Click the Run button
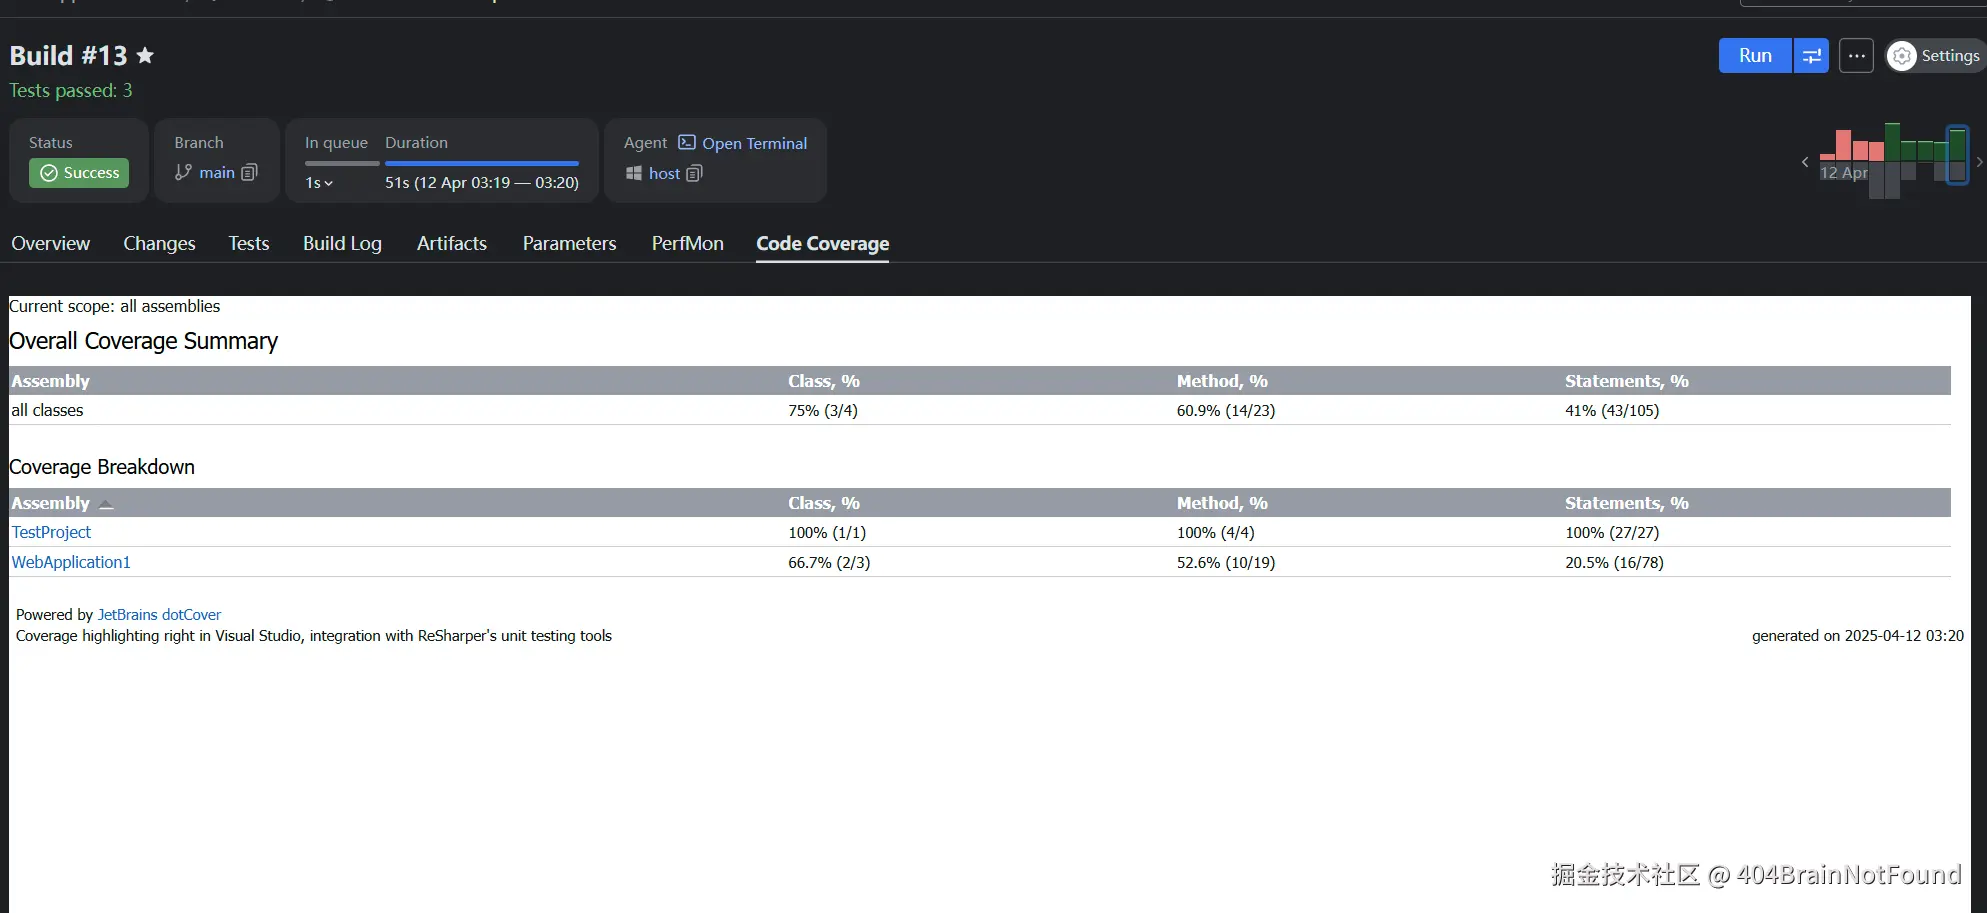Screen dimensions: 1987x913 1754,56
